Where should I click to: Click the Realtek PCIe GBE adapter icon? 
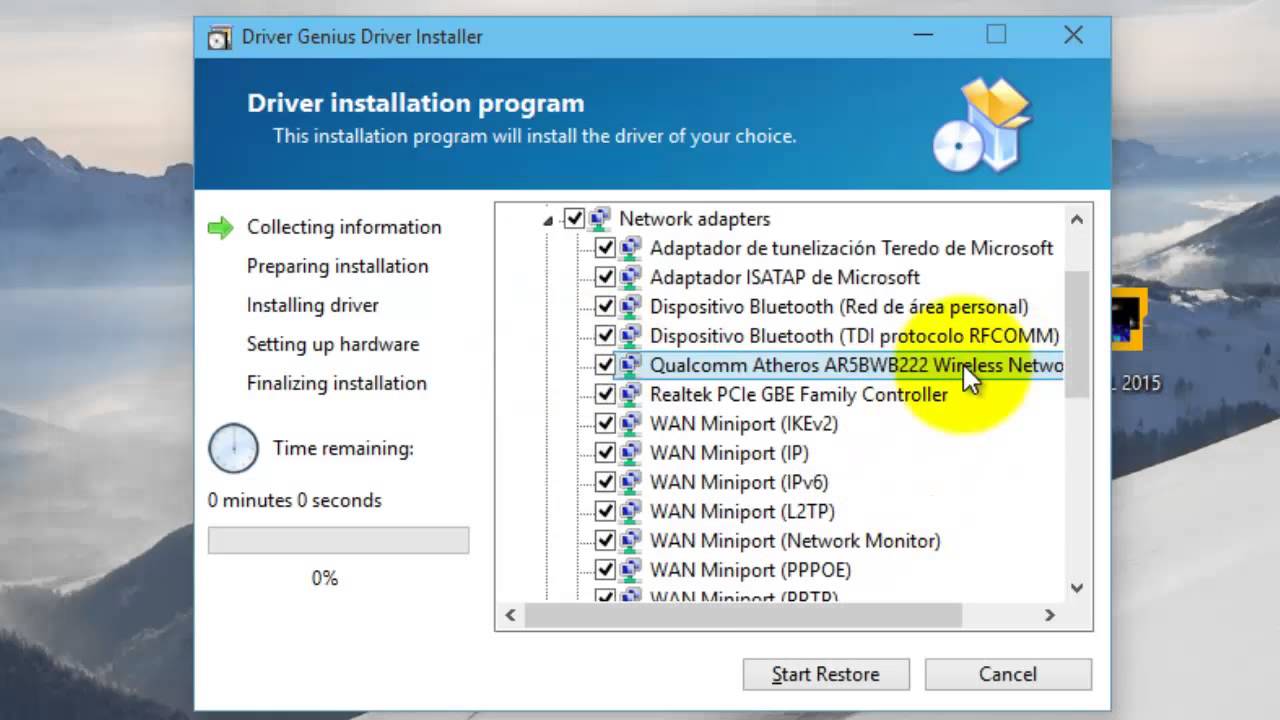[x=631, y=394]
